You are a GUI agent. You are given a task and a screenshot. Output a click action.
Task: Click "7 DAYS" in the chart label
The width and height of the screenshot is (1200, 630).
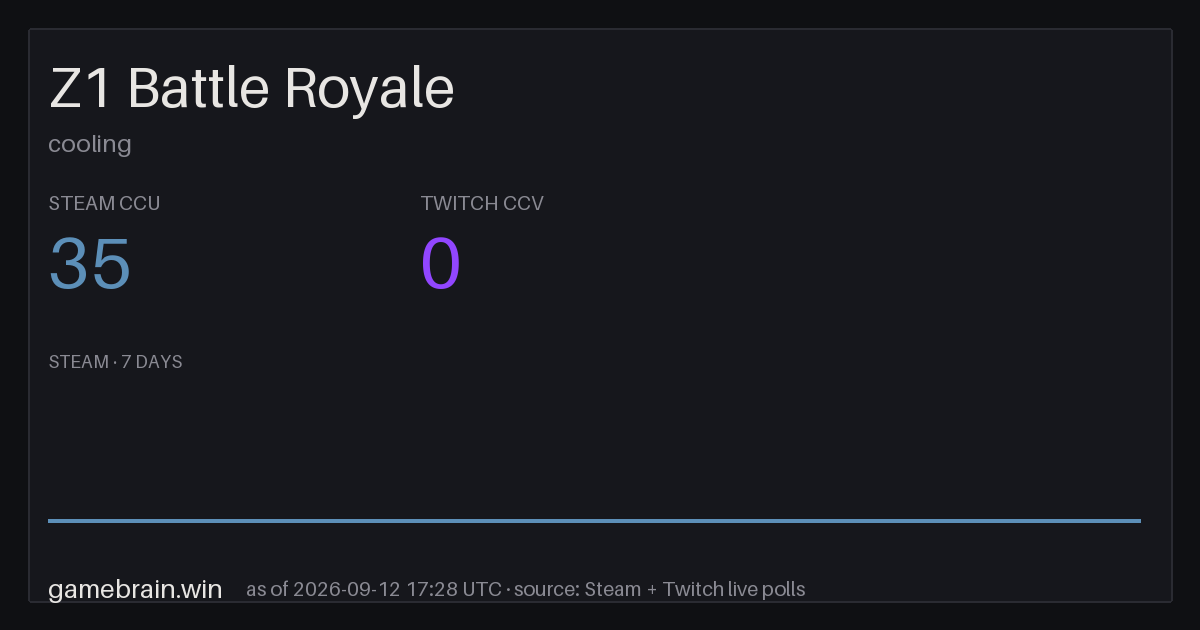[x=152, y=362]
